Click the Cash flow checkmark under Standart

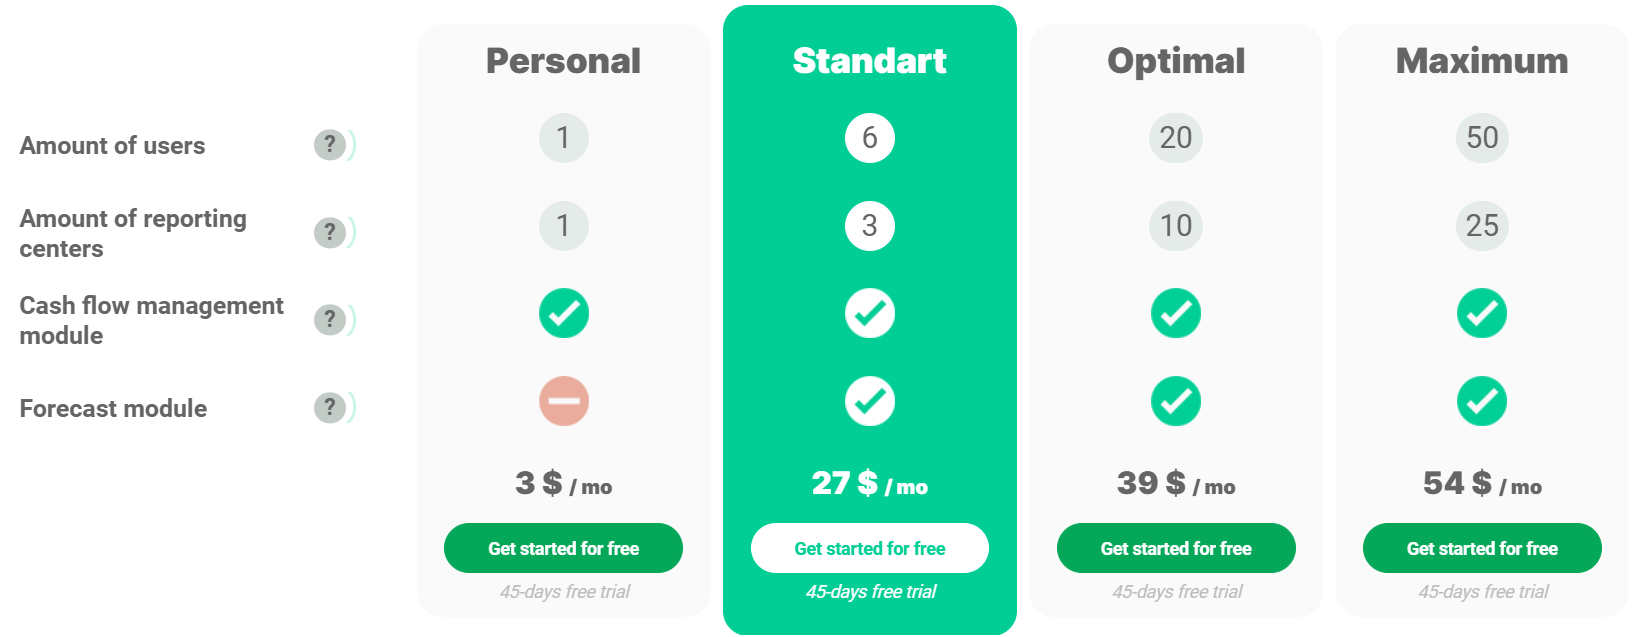[x=870, y=313]
